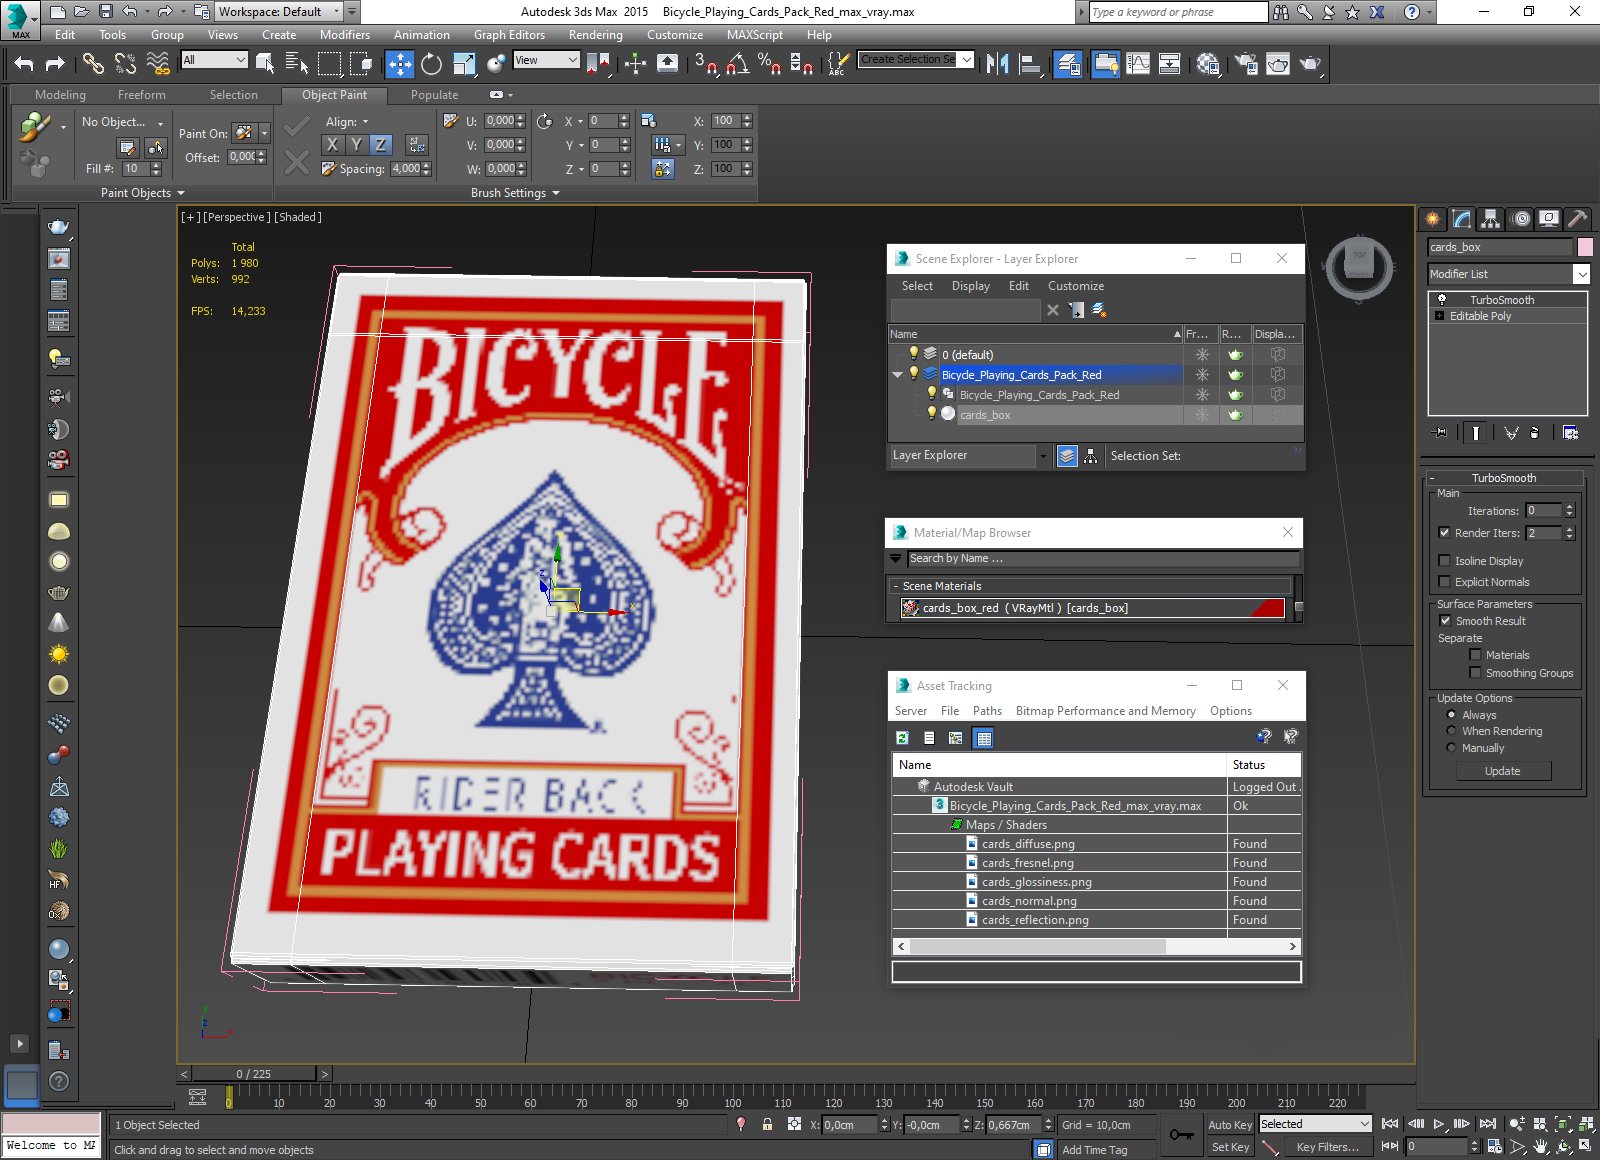1600x1160 pixels.
Task: Open the Display command panel tab
Action: [1549, 218]
